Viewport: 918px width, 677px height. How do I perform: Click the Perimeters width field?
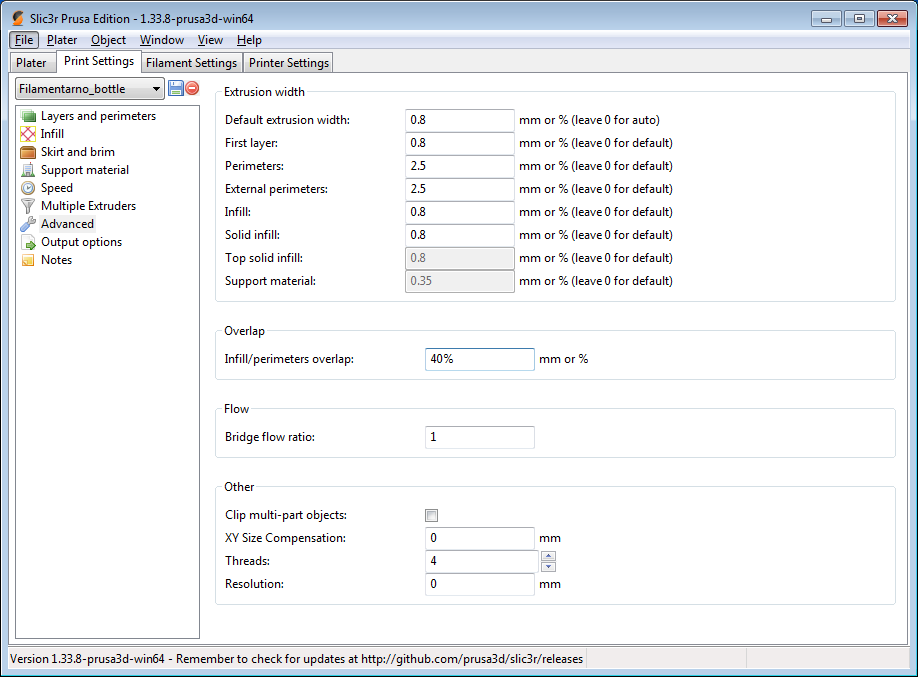[460, 166]
